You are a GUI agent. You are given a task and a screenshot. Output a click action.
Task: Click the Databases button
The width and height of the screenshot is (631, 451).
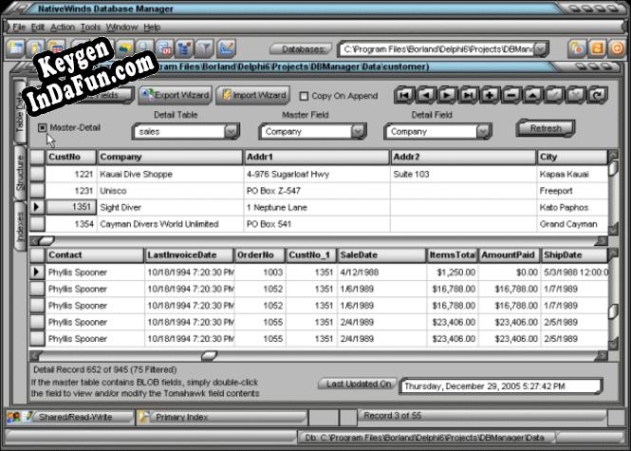tap(301, 49)
